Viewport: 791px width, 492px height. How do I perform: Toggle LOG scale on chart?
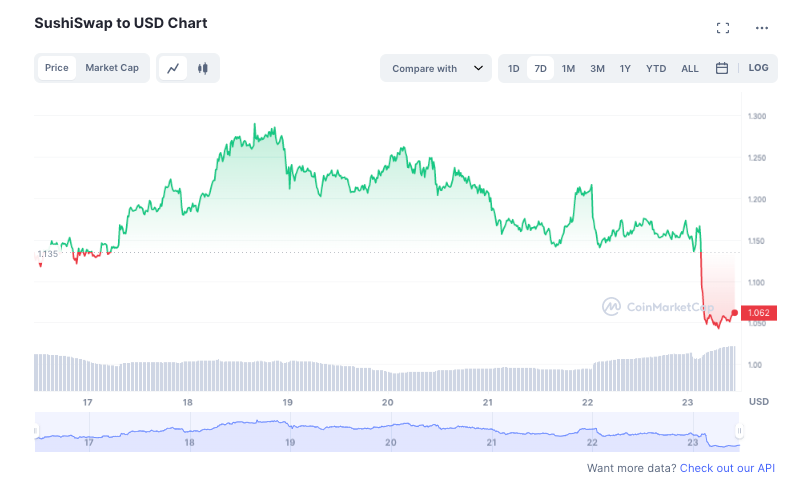pos(758,68)
